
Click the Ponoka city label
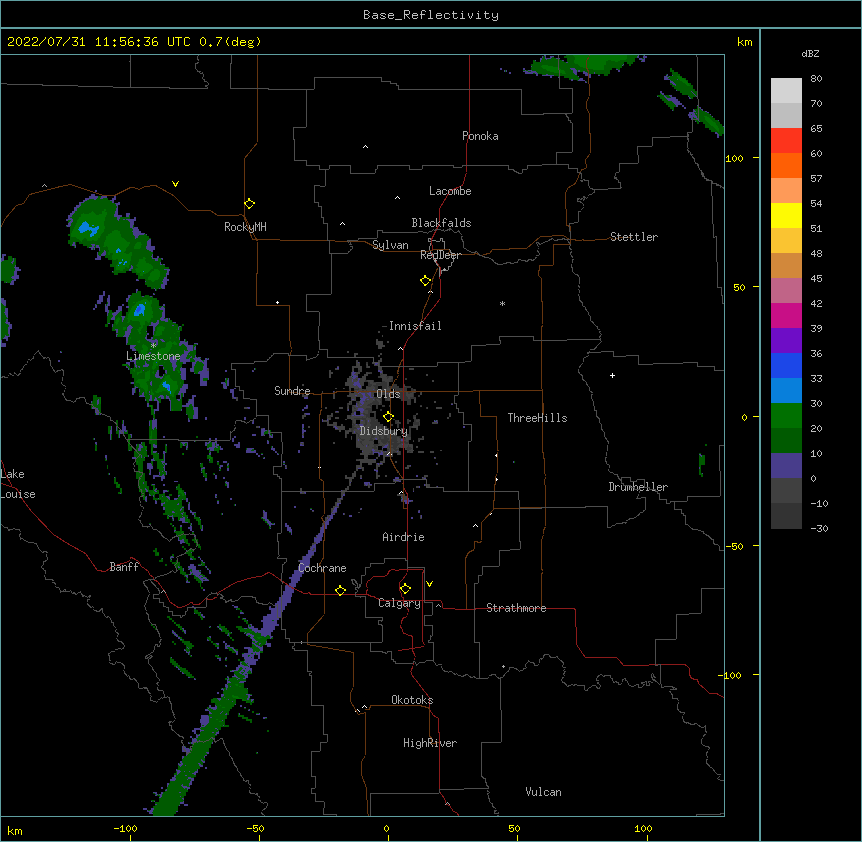pos(480,136)
